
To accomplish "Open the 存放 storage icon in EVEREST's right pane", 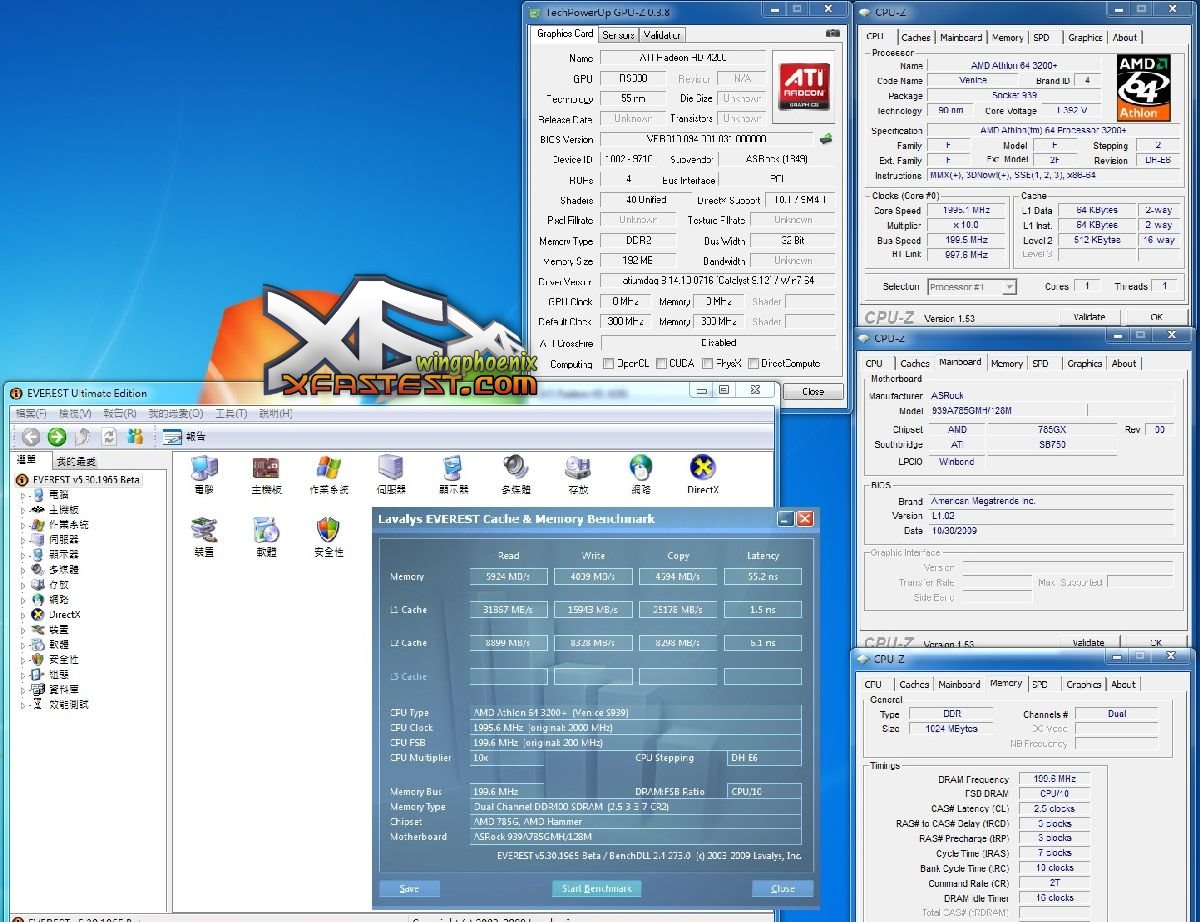I will (578, 468).
